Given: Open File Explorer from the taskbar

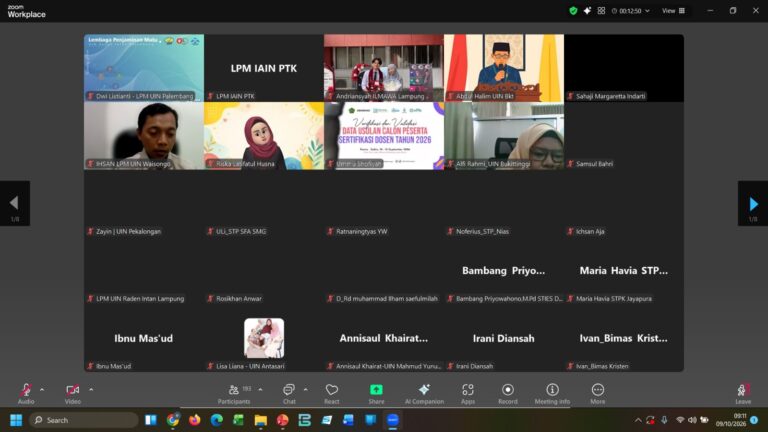Looking at the screenshot, I should (261, 420).
